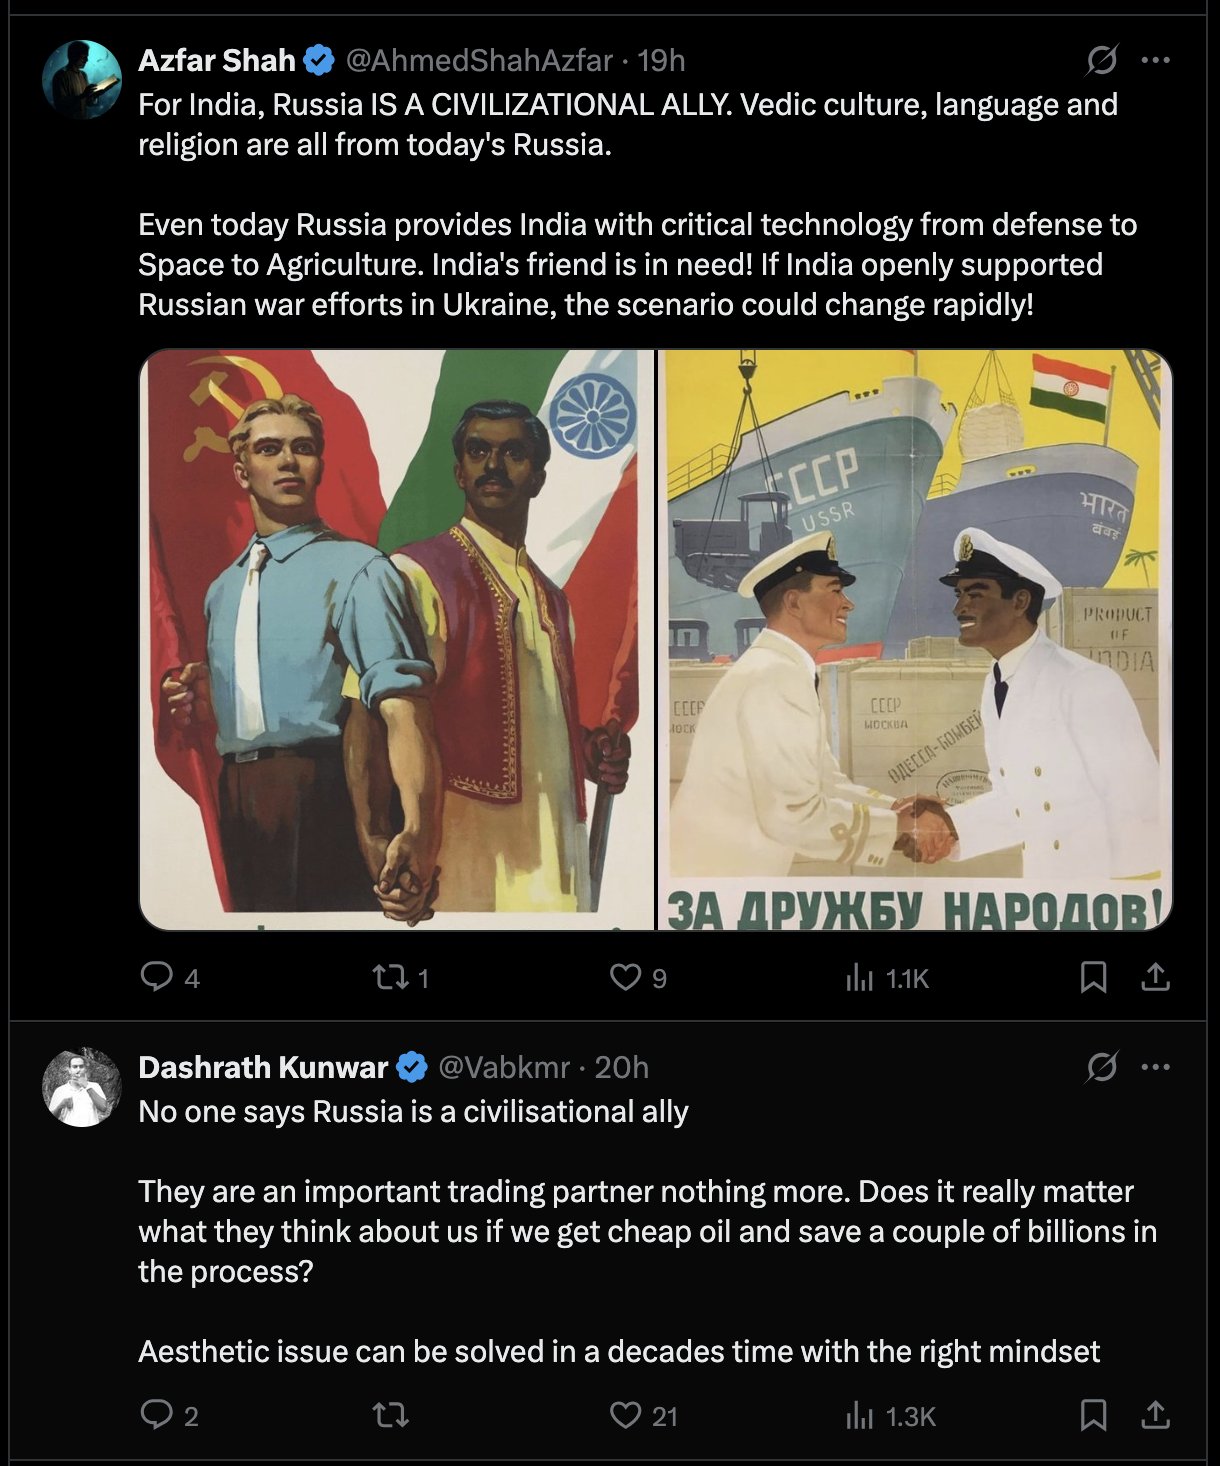Like Azfar Shah's tweet
Viewport: 1220px width, 1466px height.
[626, 976]
